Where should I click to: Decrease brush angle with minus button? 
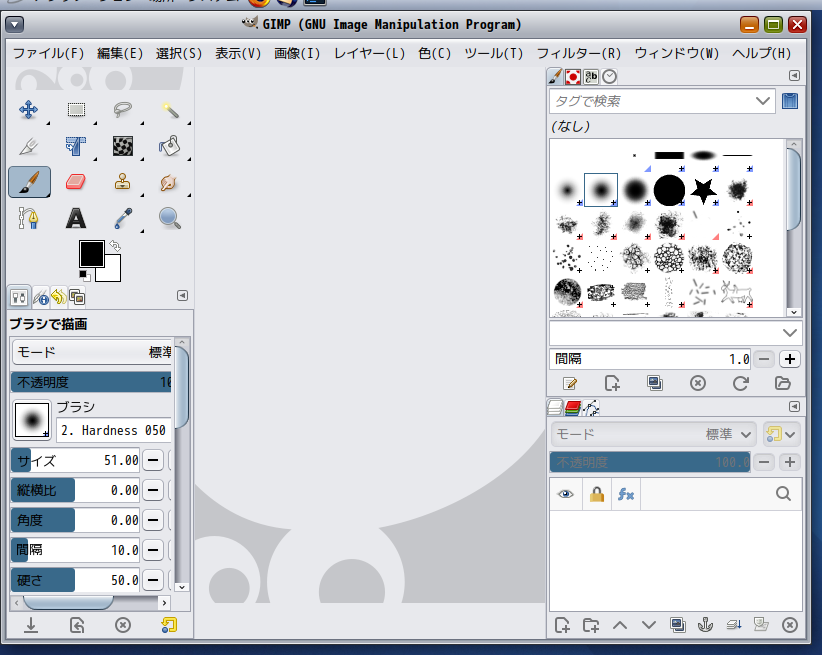pos(153,520)
